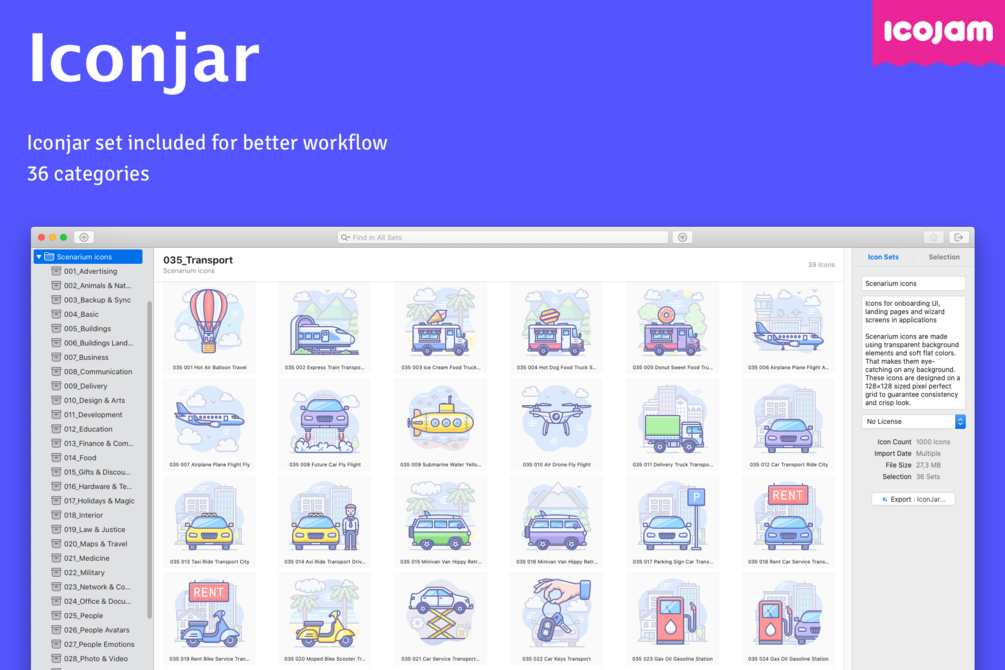Select the Delivery Truck Transport icon
1005x670 pixels.
(x=672, y=425)
